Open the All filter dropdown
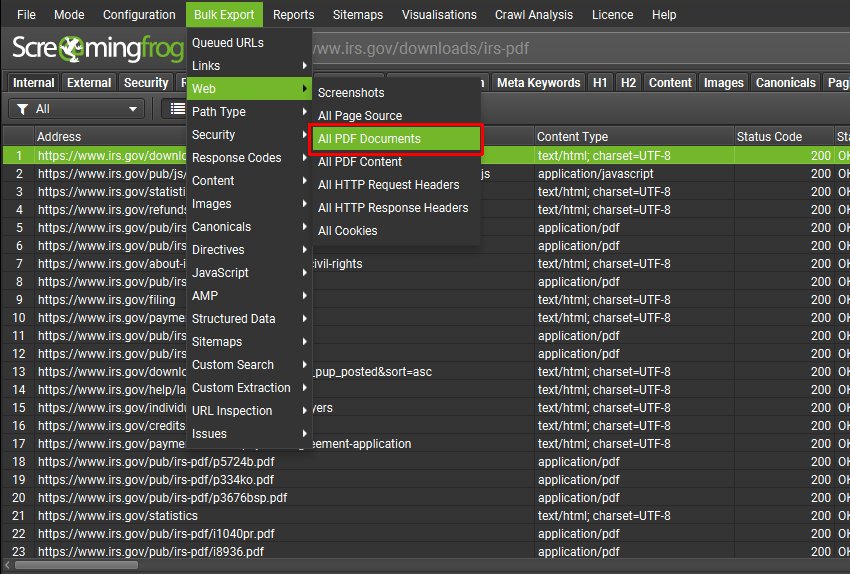850x574 pixels. [76, 109]
